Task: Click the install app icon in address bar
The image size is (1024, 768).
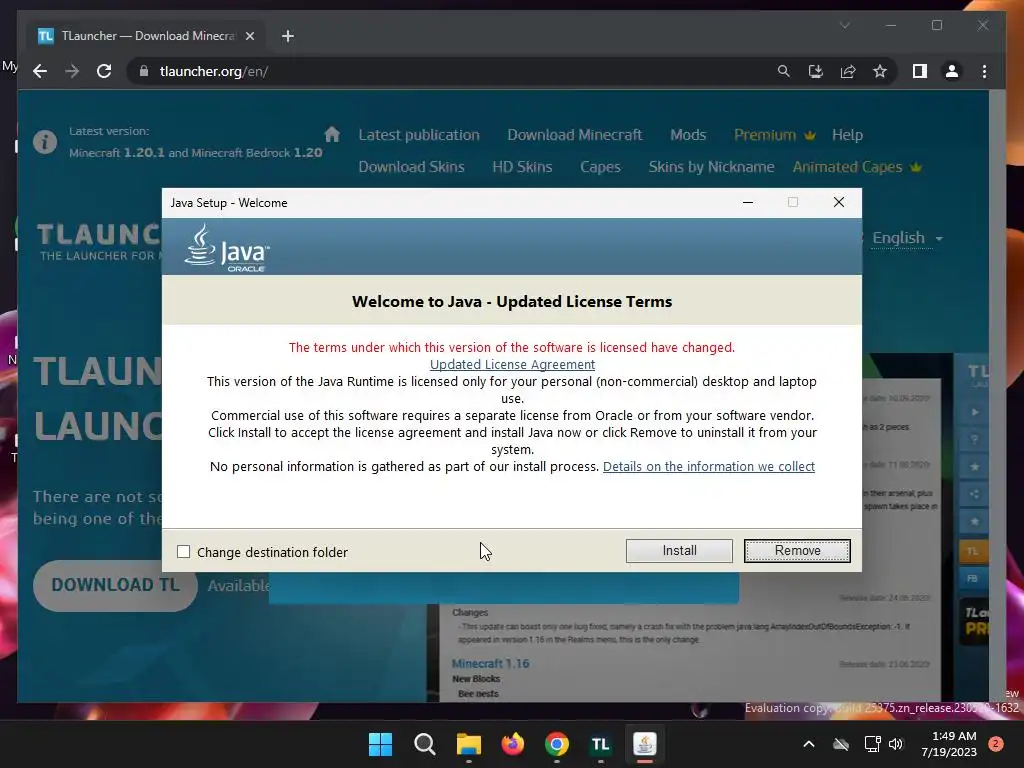Action: (816, 71)
